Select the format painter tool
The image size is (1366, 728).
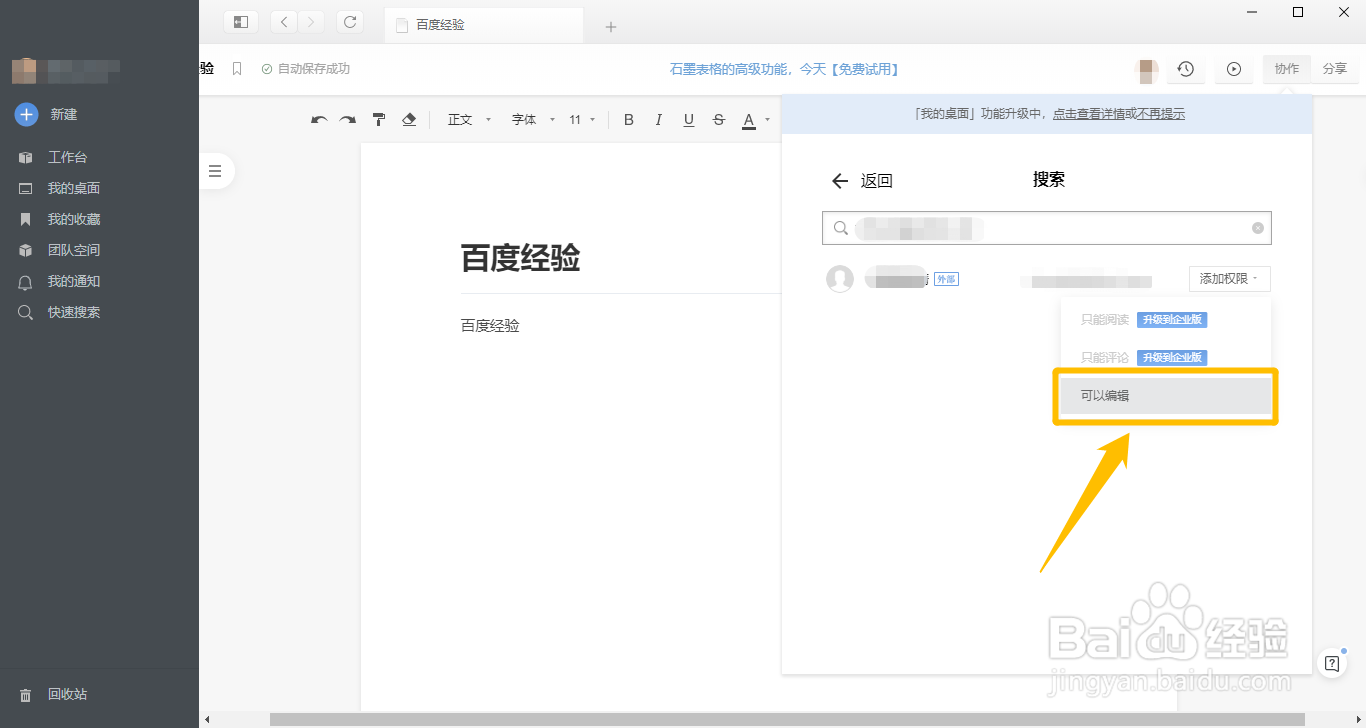tap(379, 120)
